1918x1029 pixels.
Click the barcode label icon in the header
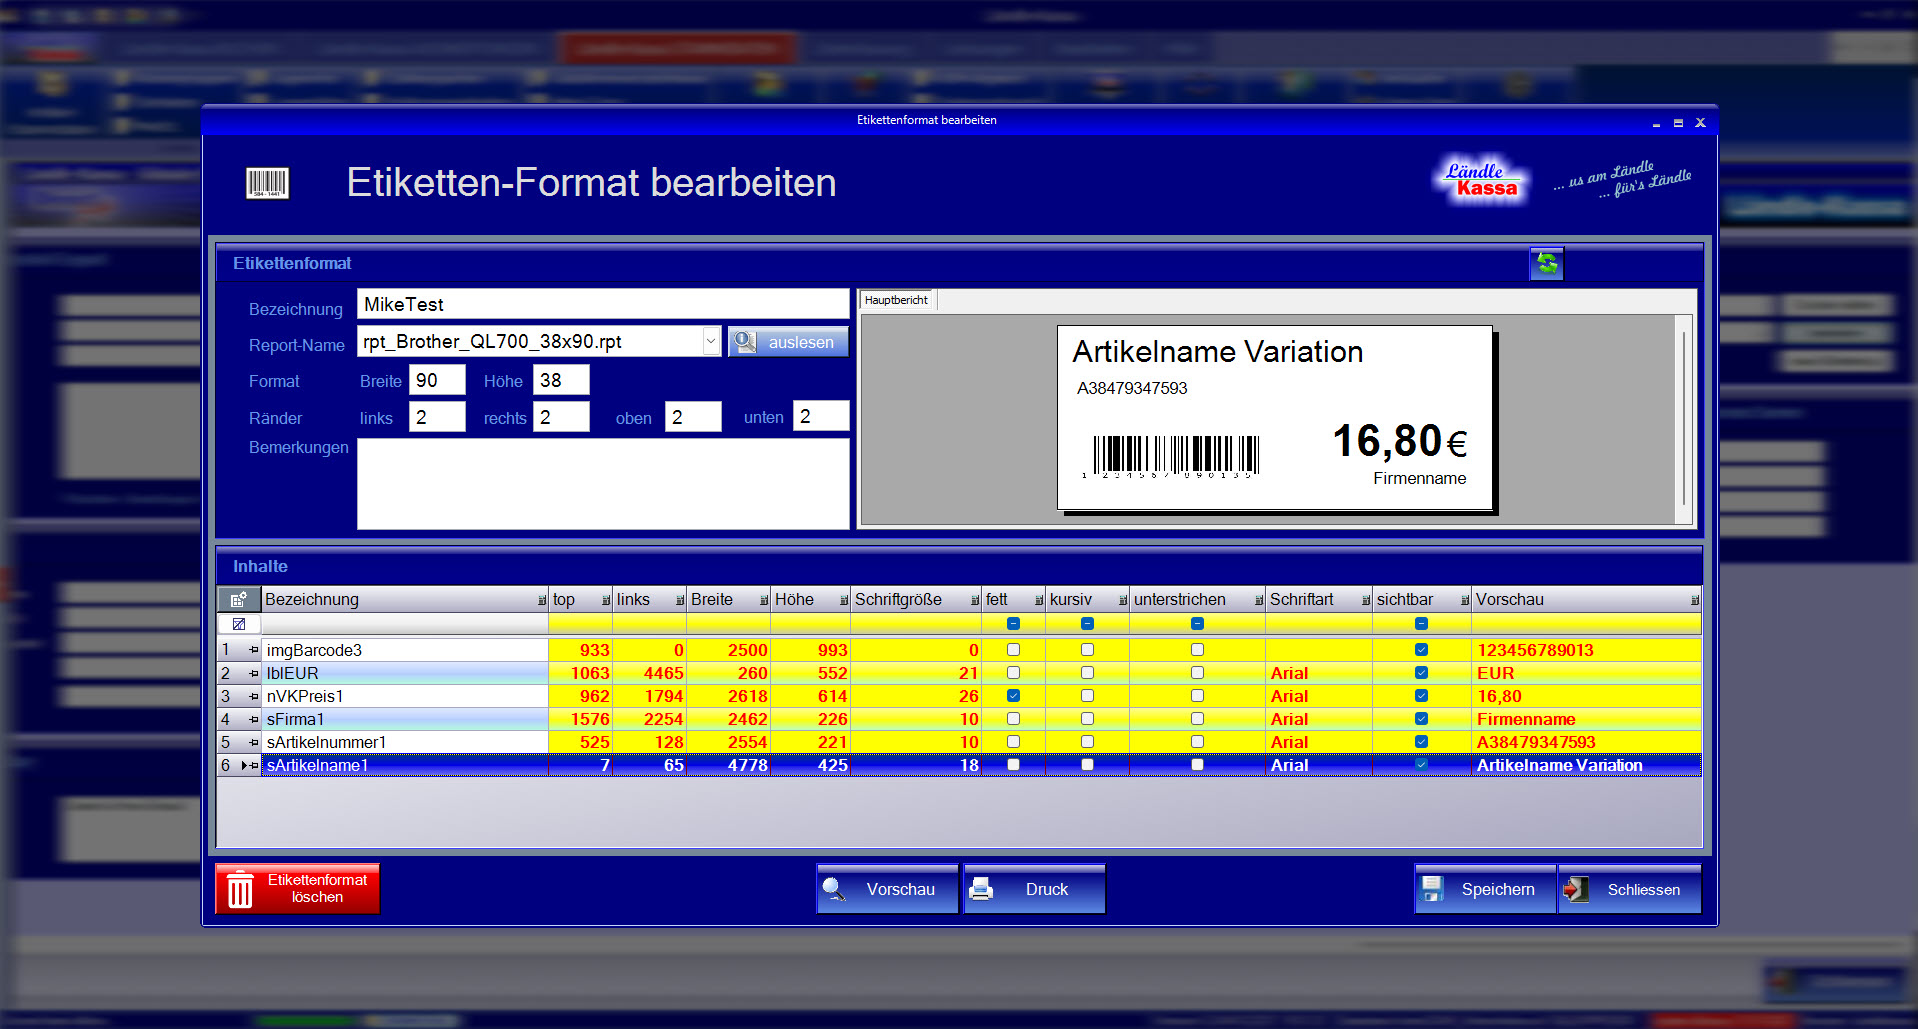point(267,183)
